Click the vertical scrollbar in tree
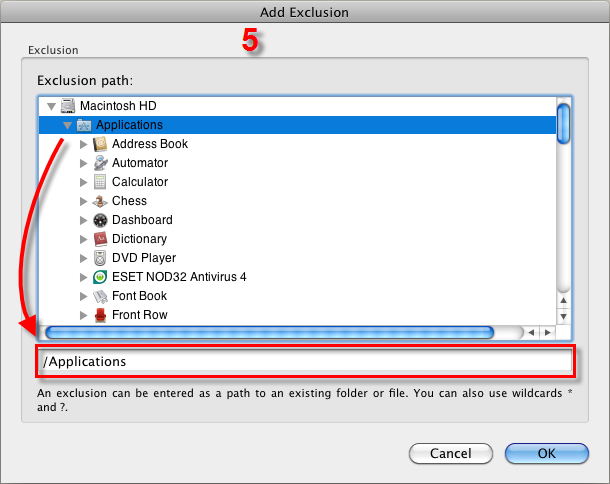Viewport: 610px width, 484px height. pyautogui.click(x=564, y=124)
